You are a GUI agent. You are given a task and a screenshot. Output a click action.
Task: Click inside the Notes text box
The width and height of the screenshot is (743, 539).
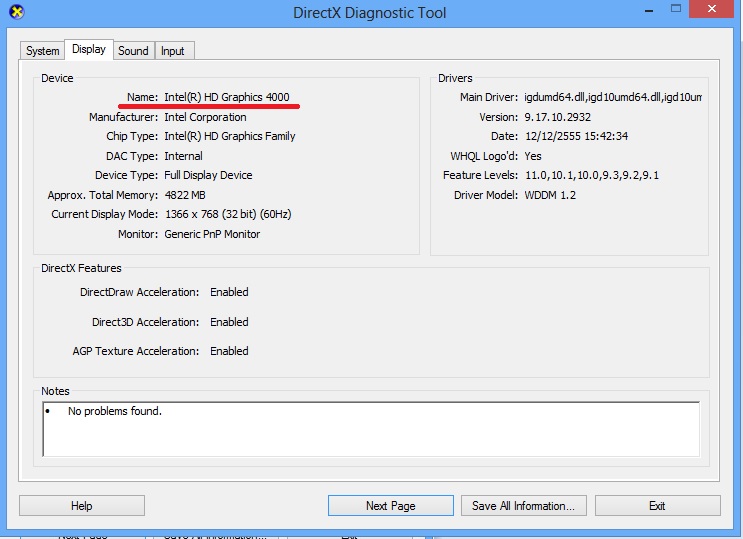pos(371,429)
